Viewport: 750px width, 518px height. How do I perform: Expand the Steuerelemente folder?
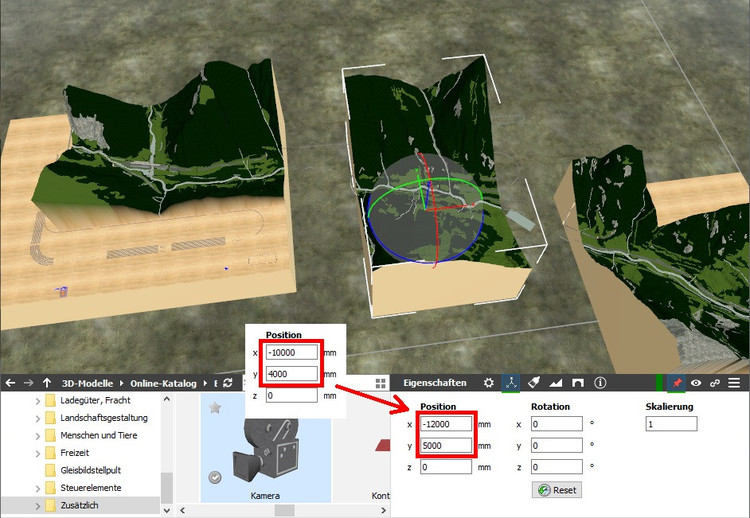pos(38,488)
